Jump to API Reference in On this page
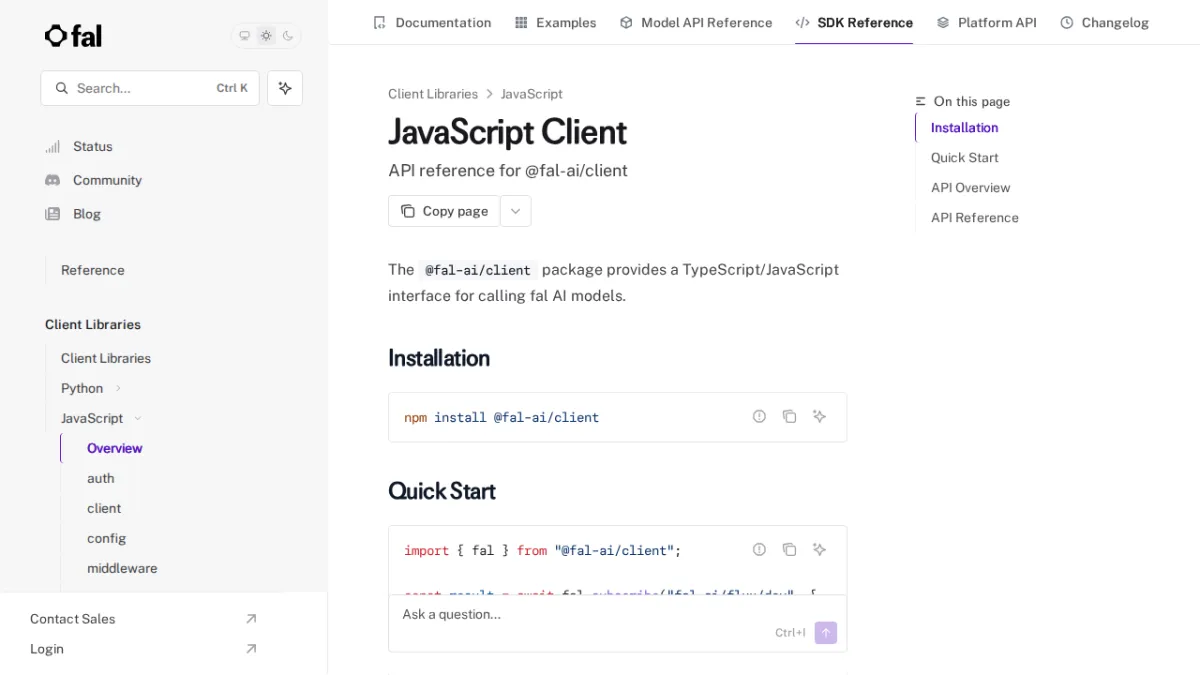Viewport: 1200px width, 675px height. pos(974,218)
